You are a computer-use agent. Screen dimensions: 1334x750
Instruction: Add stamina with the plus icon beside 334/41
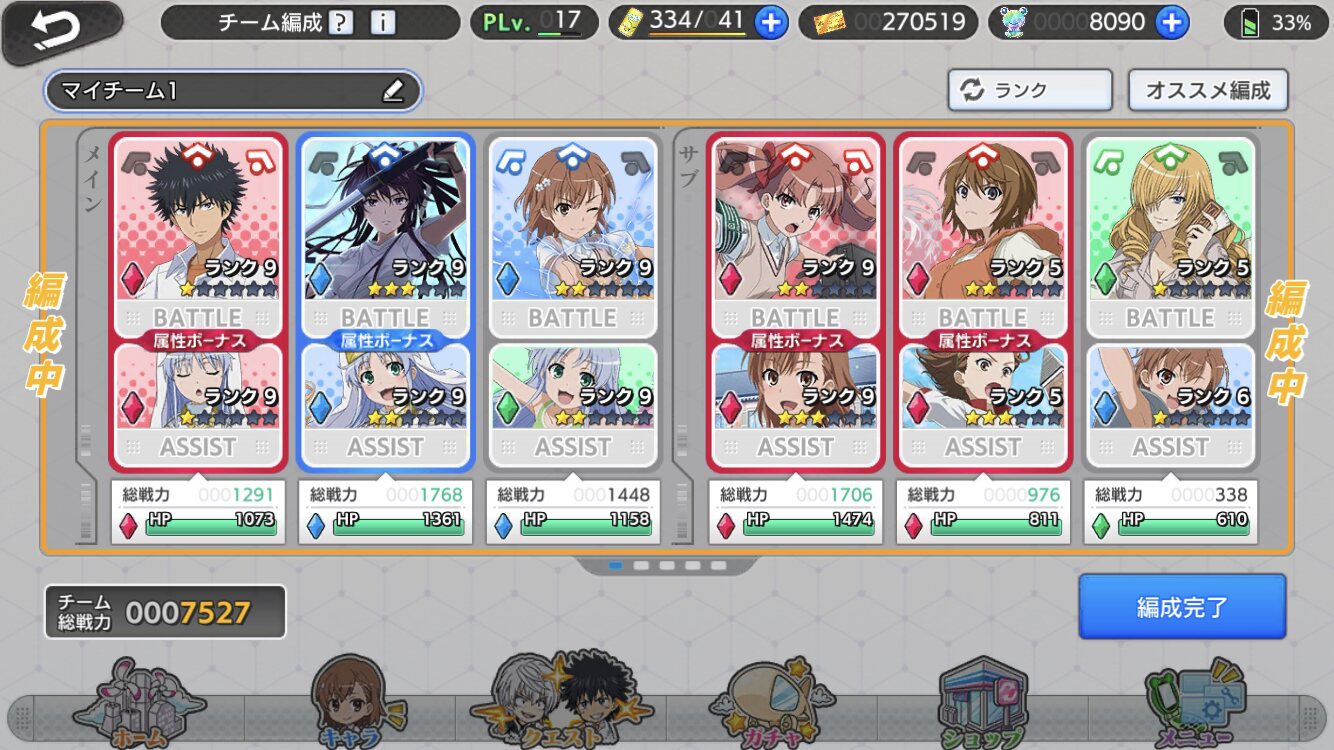click(770, 22)
